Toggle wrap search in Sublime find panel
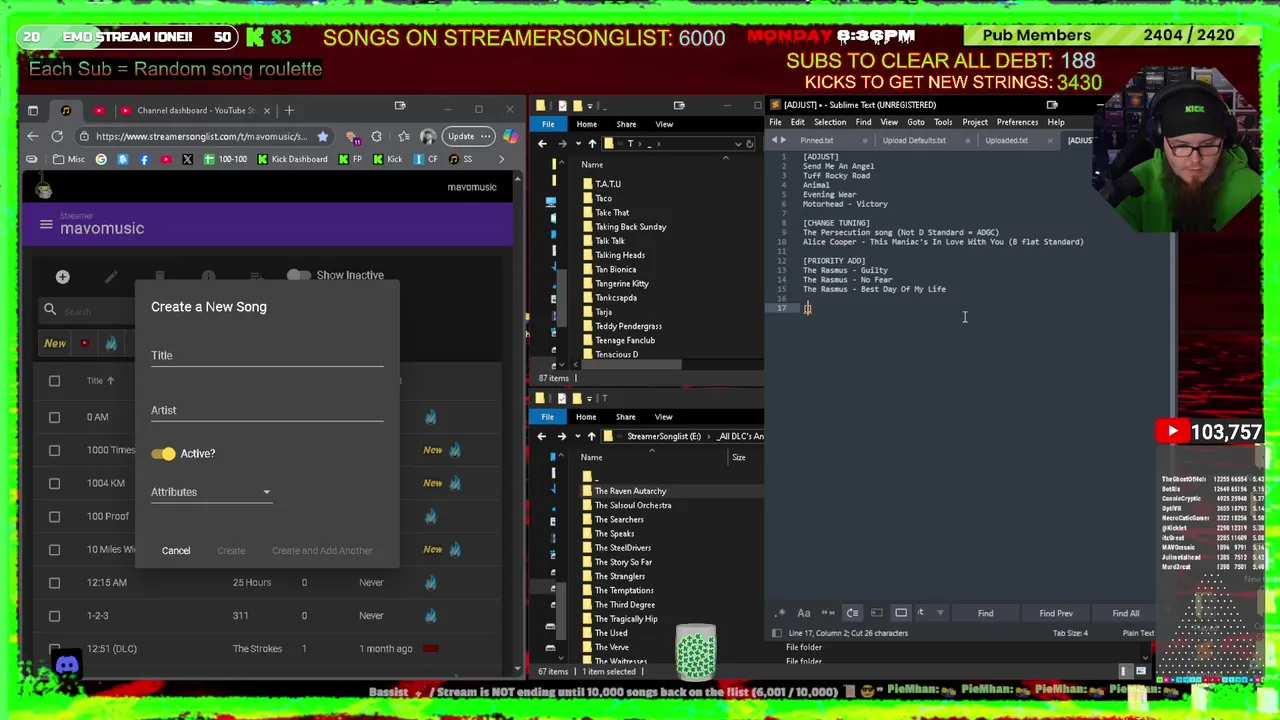This screenshot has width=1280, height=720. [852, 613]
